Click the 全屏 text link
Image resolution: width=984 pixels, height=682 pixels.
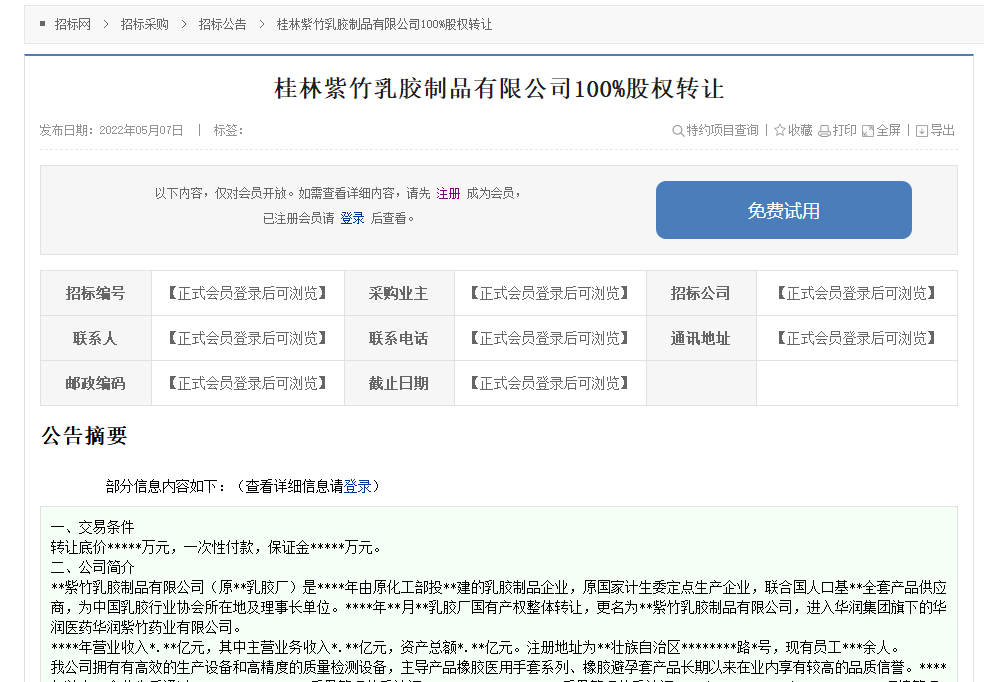[x=889, y=130]
